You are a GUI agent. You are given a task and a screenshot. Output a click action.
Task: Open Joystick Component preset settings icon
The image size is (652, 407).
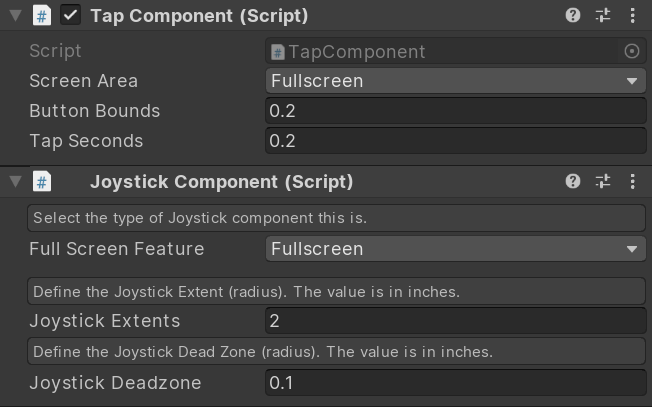click(603, 181)
